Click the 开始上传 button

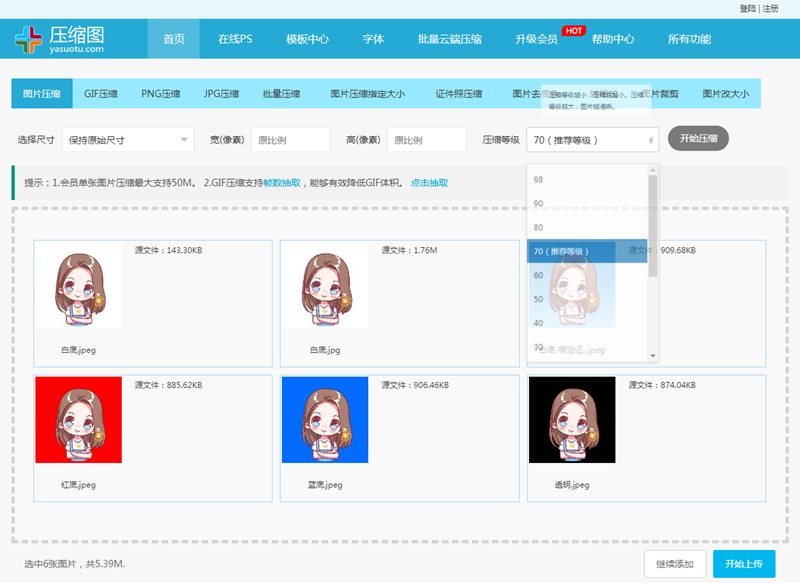744,564
